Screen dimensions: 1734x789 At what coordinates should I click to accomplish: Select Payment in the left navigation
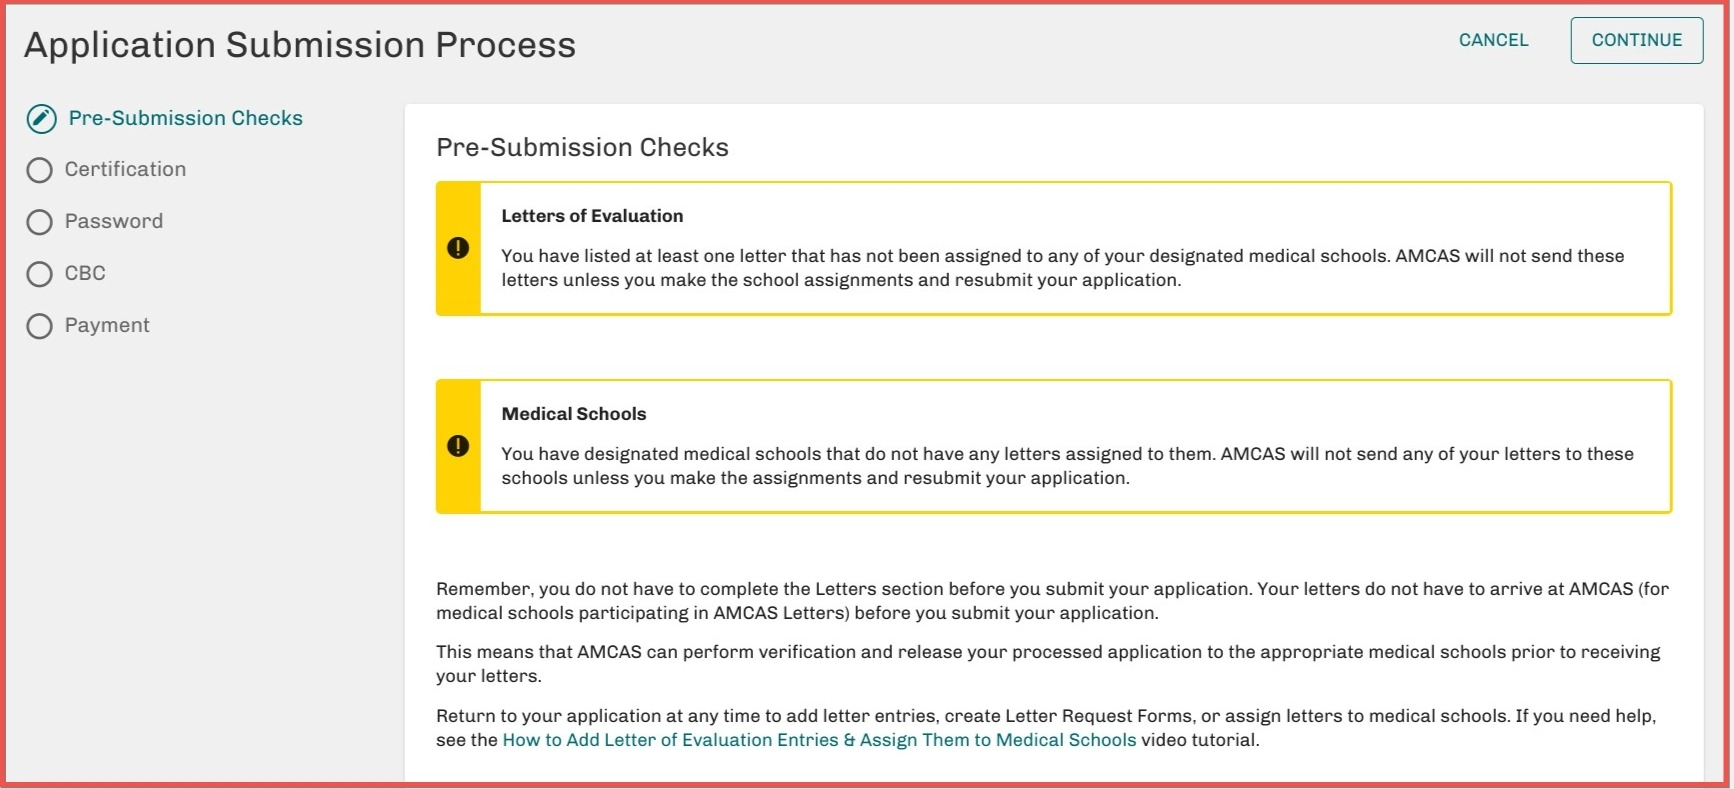[107, 325]
